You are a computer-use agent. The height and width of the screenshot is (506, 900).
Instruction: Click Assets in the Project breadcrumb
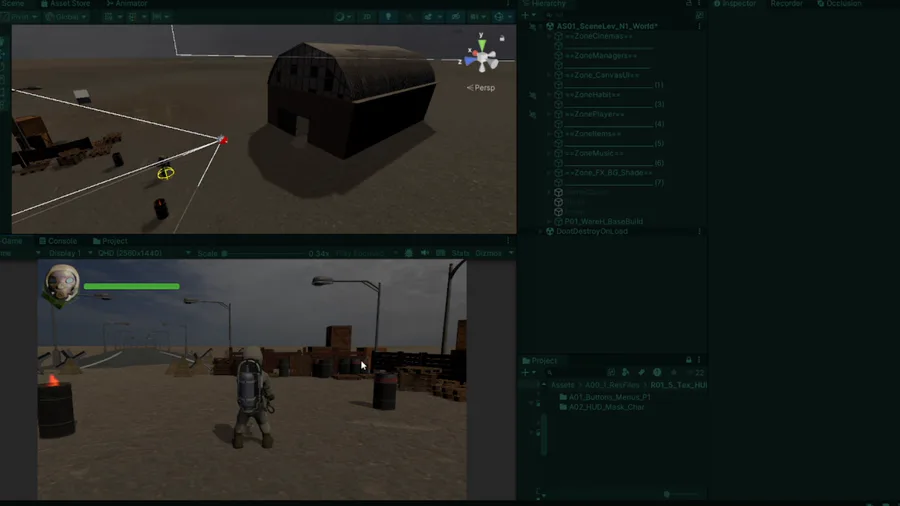(562, 385)
